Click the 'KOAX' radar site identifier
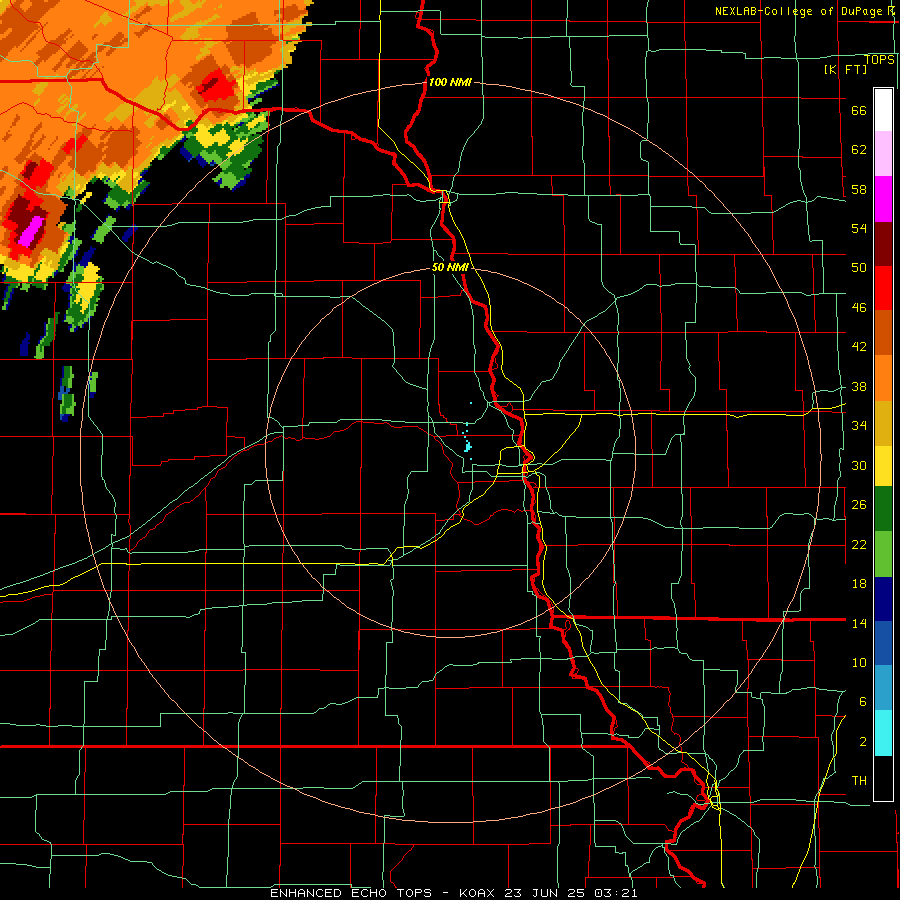This screenshot has height=900, width=900. click(x=479, y=893)
